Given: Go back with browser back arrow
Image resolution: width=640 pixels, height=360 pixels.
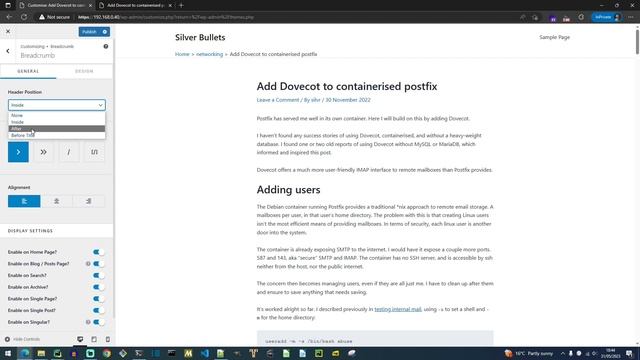Looking at the screenshot, I should (9, 17).
